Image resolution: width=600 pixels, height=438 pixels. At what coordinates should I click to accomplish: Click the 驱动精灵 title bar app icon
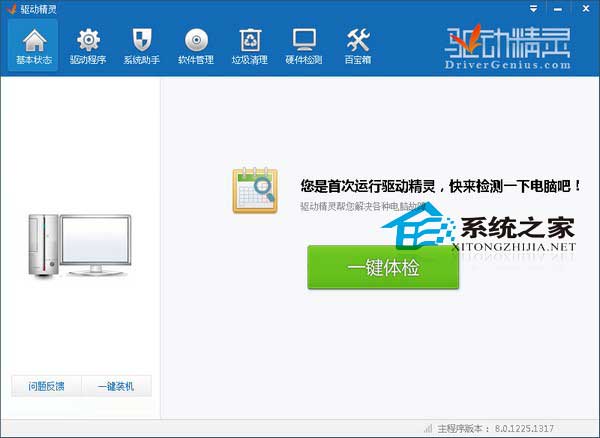[11, 9]
